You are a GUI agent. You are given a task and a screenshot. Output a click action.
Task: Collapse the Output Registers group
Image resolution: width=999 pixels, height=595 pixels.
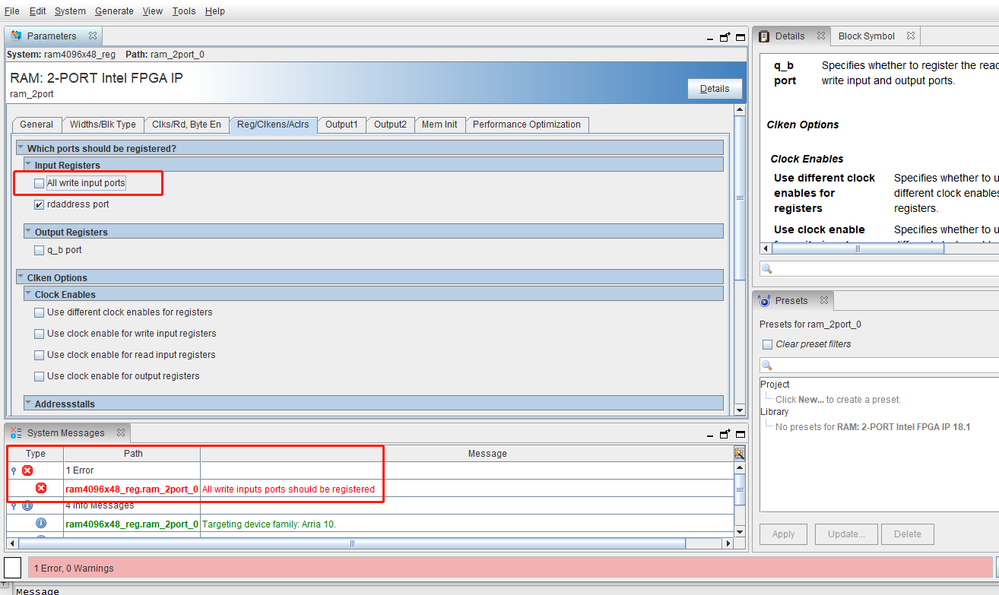pyautogui.click(x=28, y=231)
